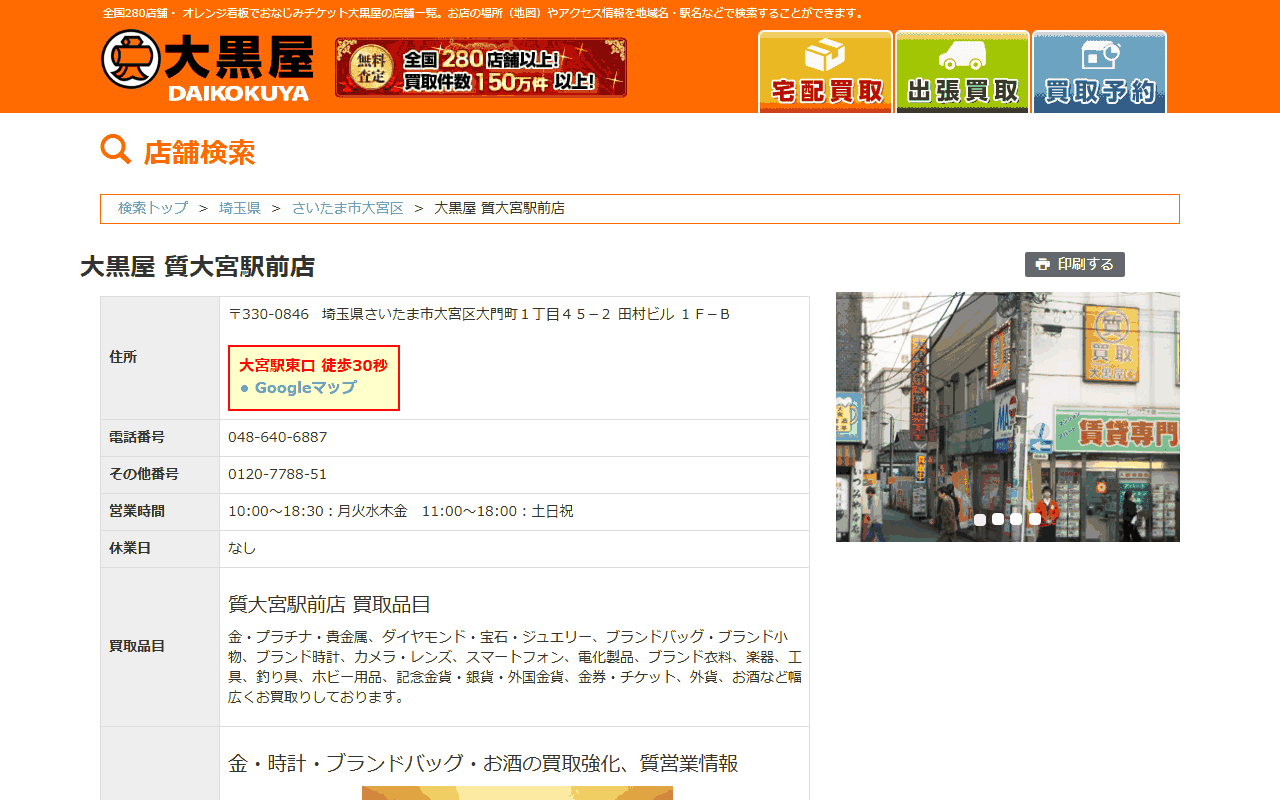Open the 埼玉県 breadcrumb link
Image resolution: width=1280 pixels, height=800 pixels.
pyautogui.click(x=240, y=208)
